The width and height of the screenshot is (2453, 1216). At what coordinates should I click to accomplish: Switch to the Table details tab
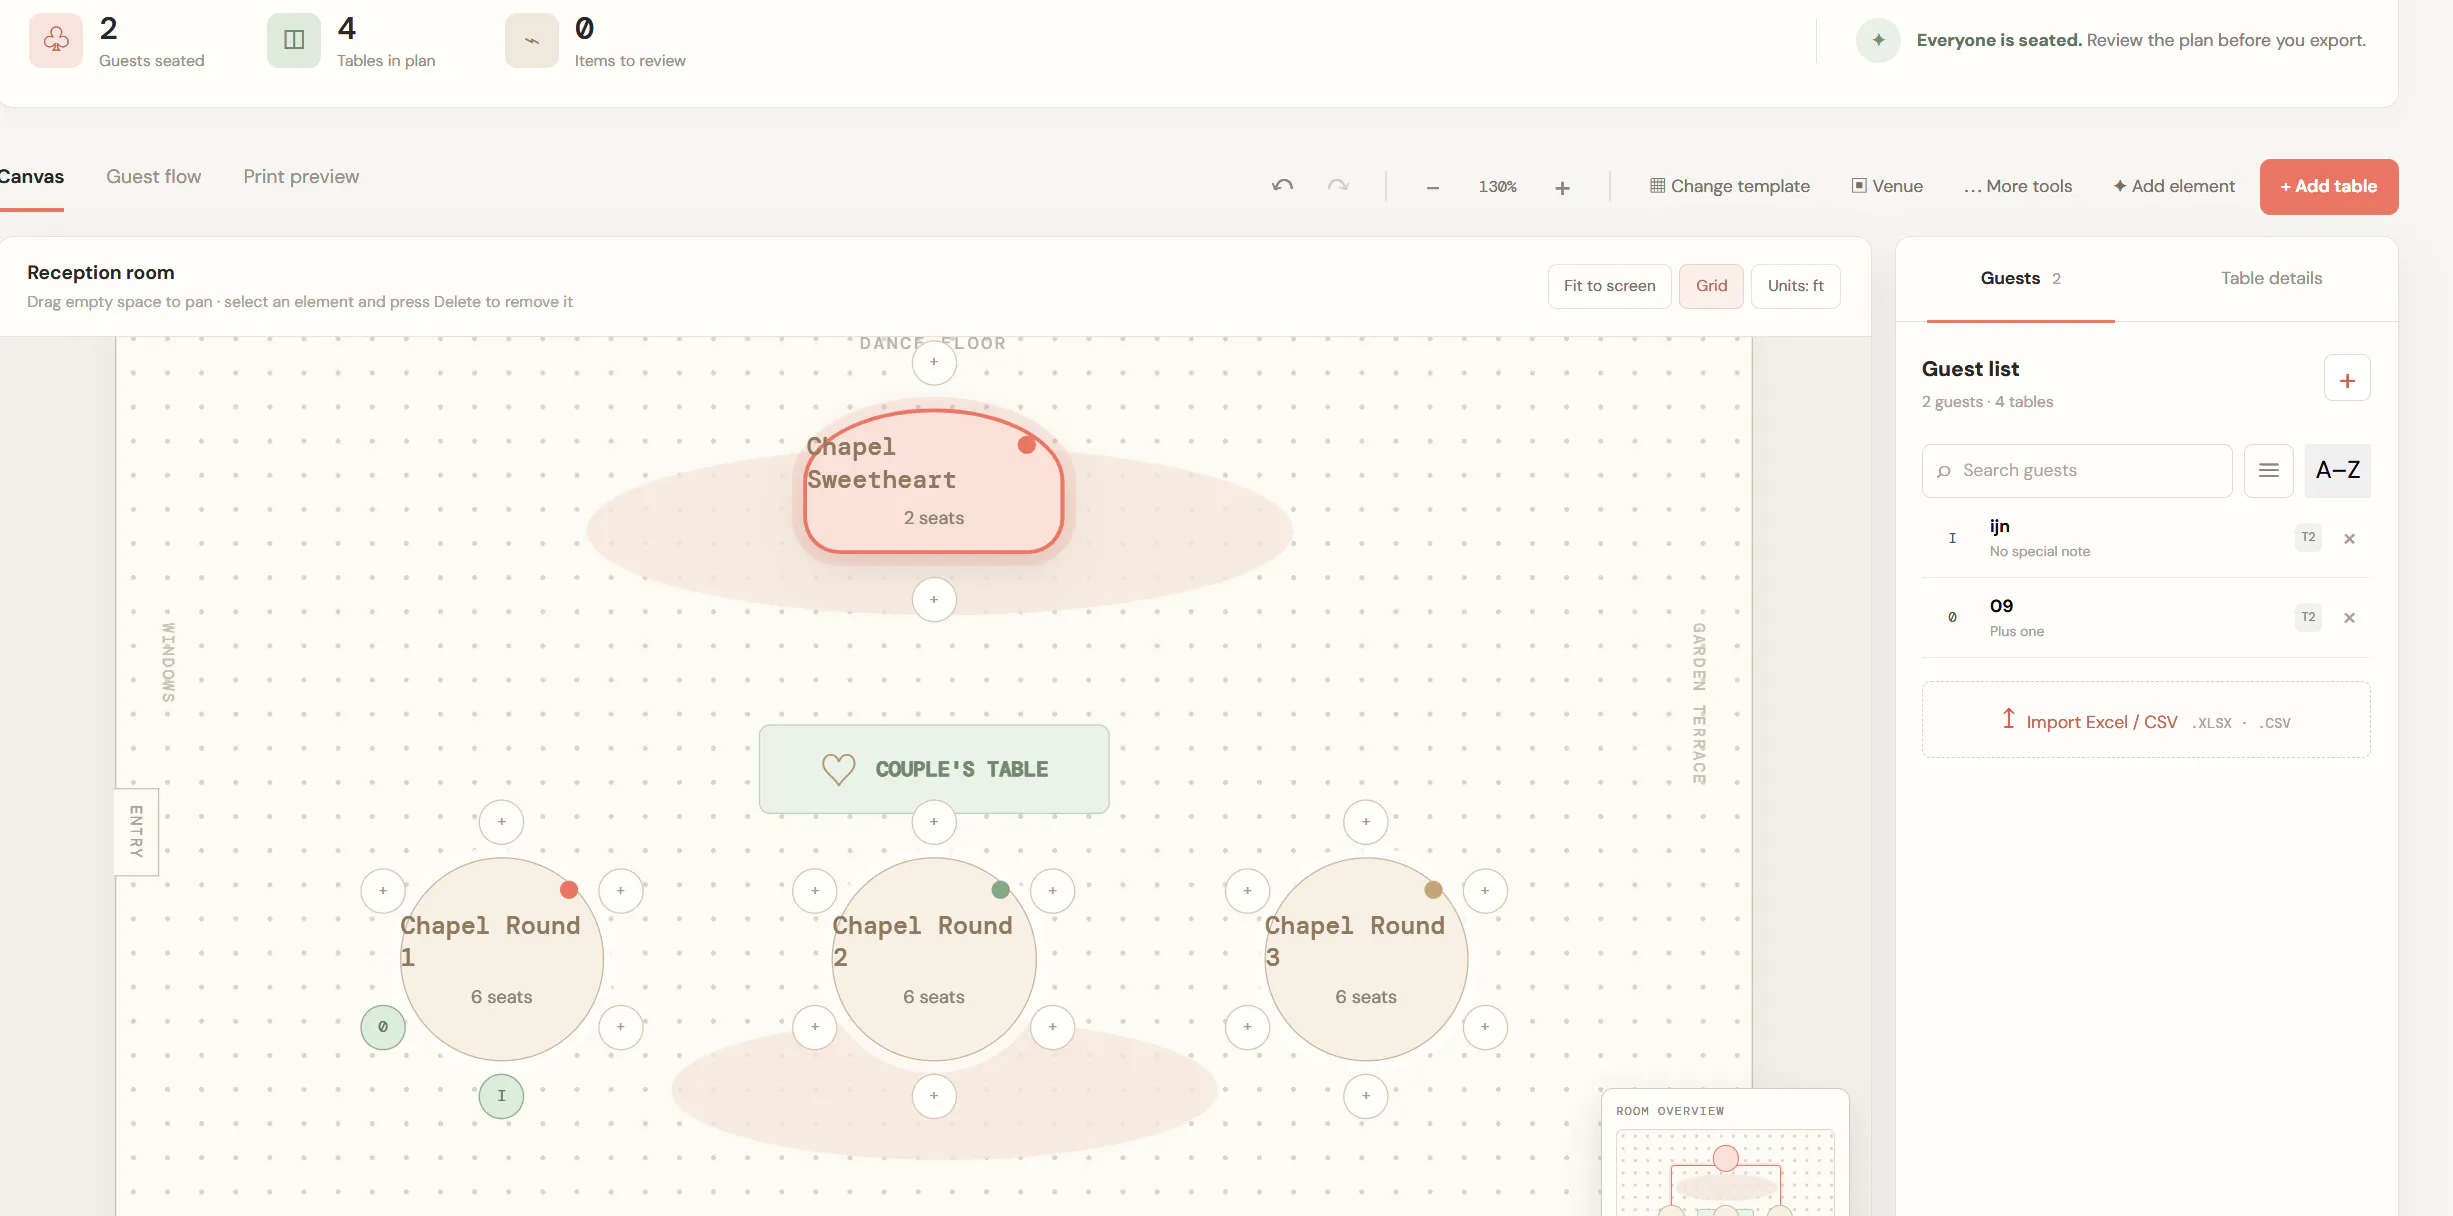(x=2271, y=278)
